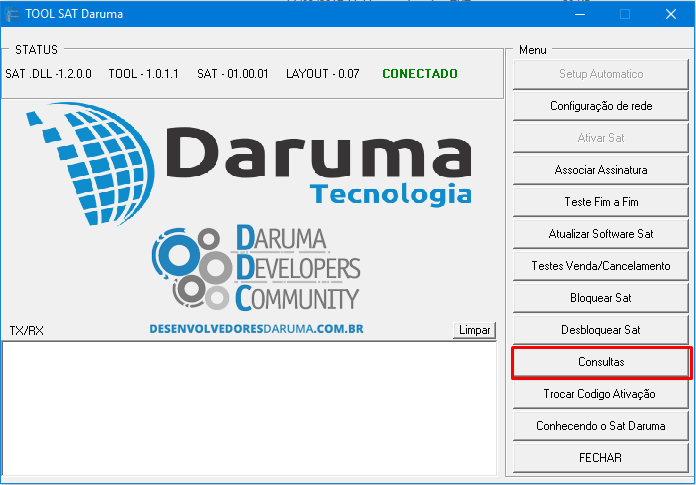Run Teste Fim a Fim
The image size is (696, 485).
(x=601, y=202)
